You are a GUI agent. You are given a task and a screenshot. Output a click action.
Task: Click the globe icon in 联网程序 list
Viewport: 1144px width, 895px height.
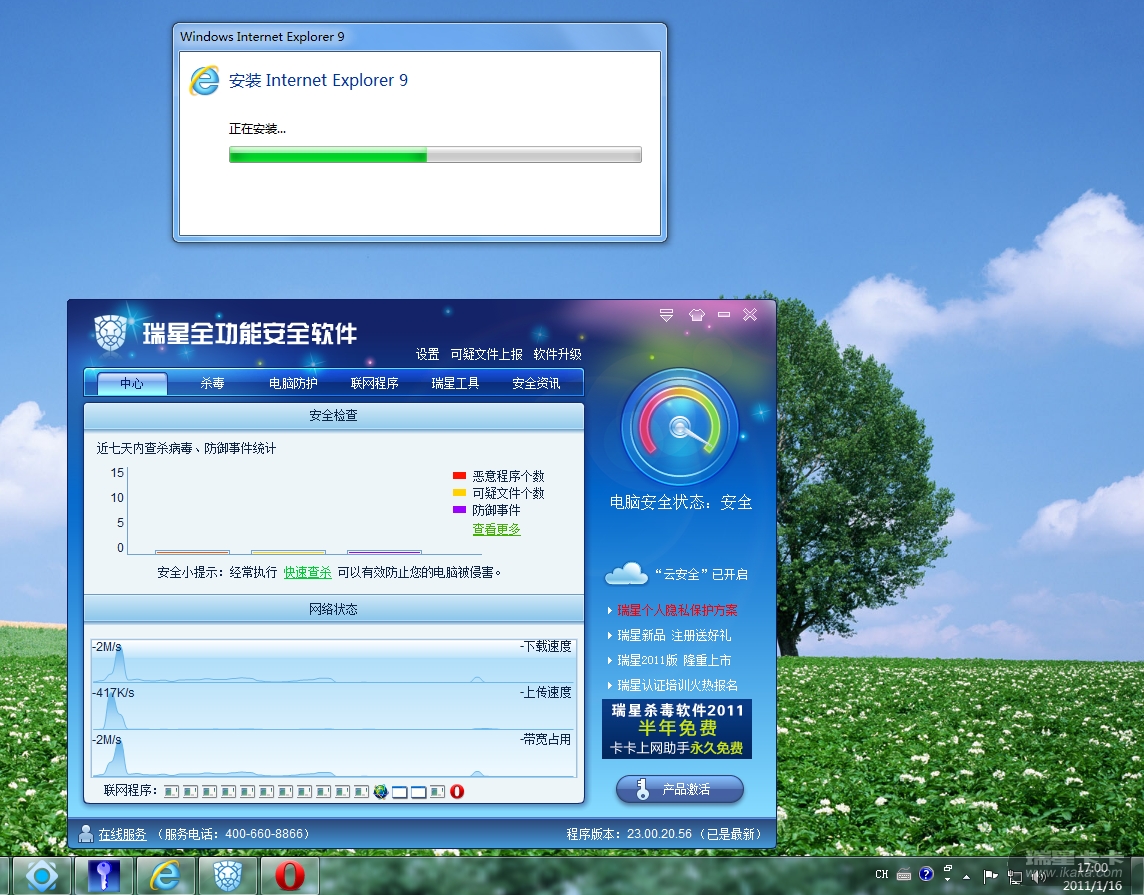(380, 791)
